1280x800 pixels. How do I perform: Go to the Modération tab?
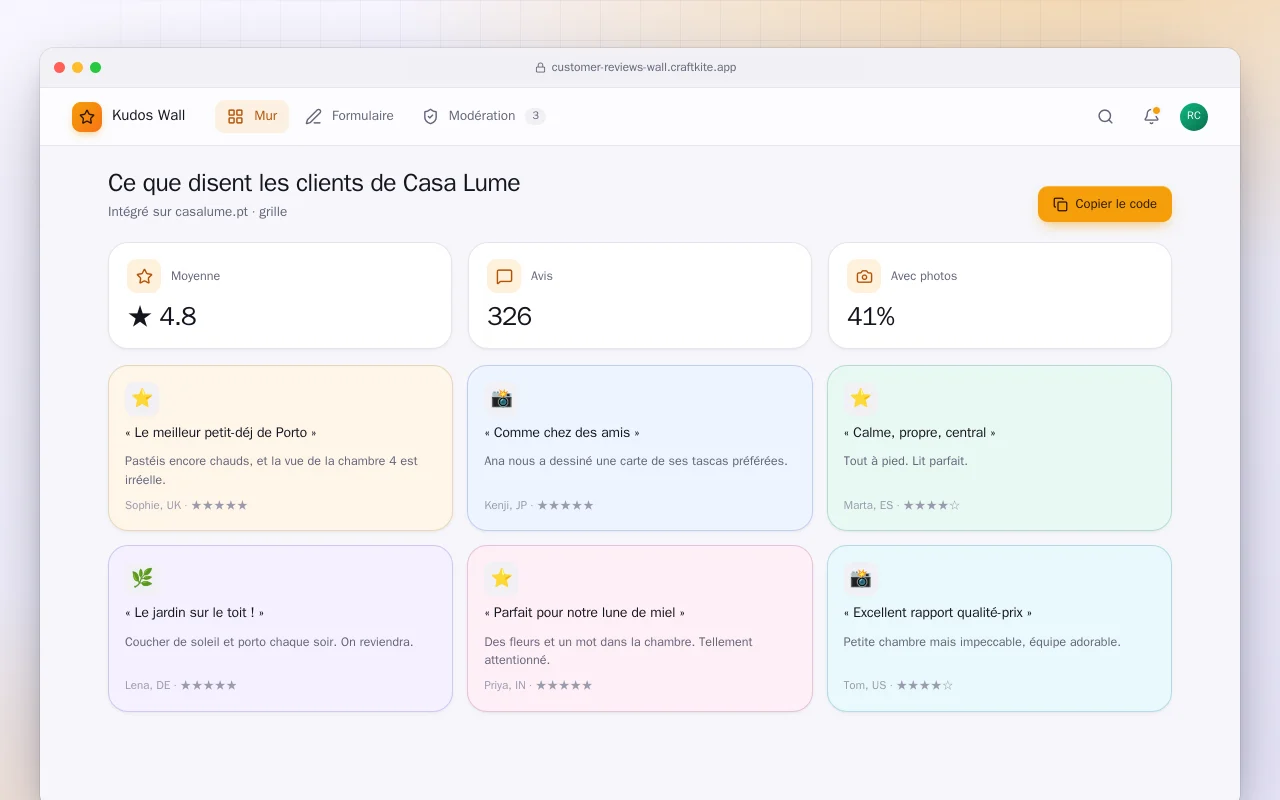(x=484, y=116)
